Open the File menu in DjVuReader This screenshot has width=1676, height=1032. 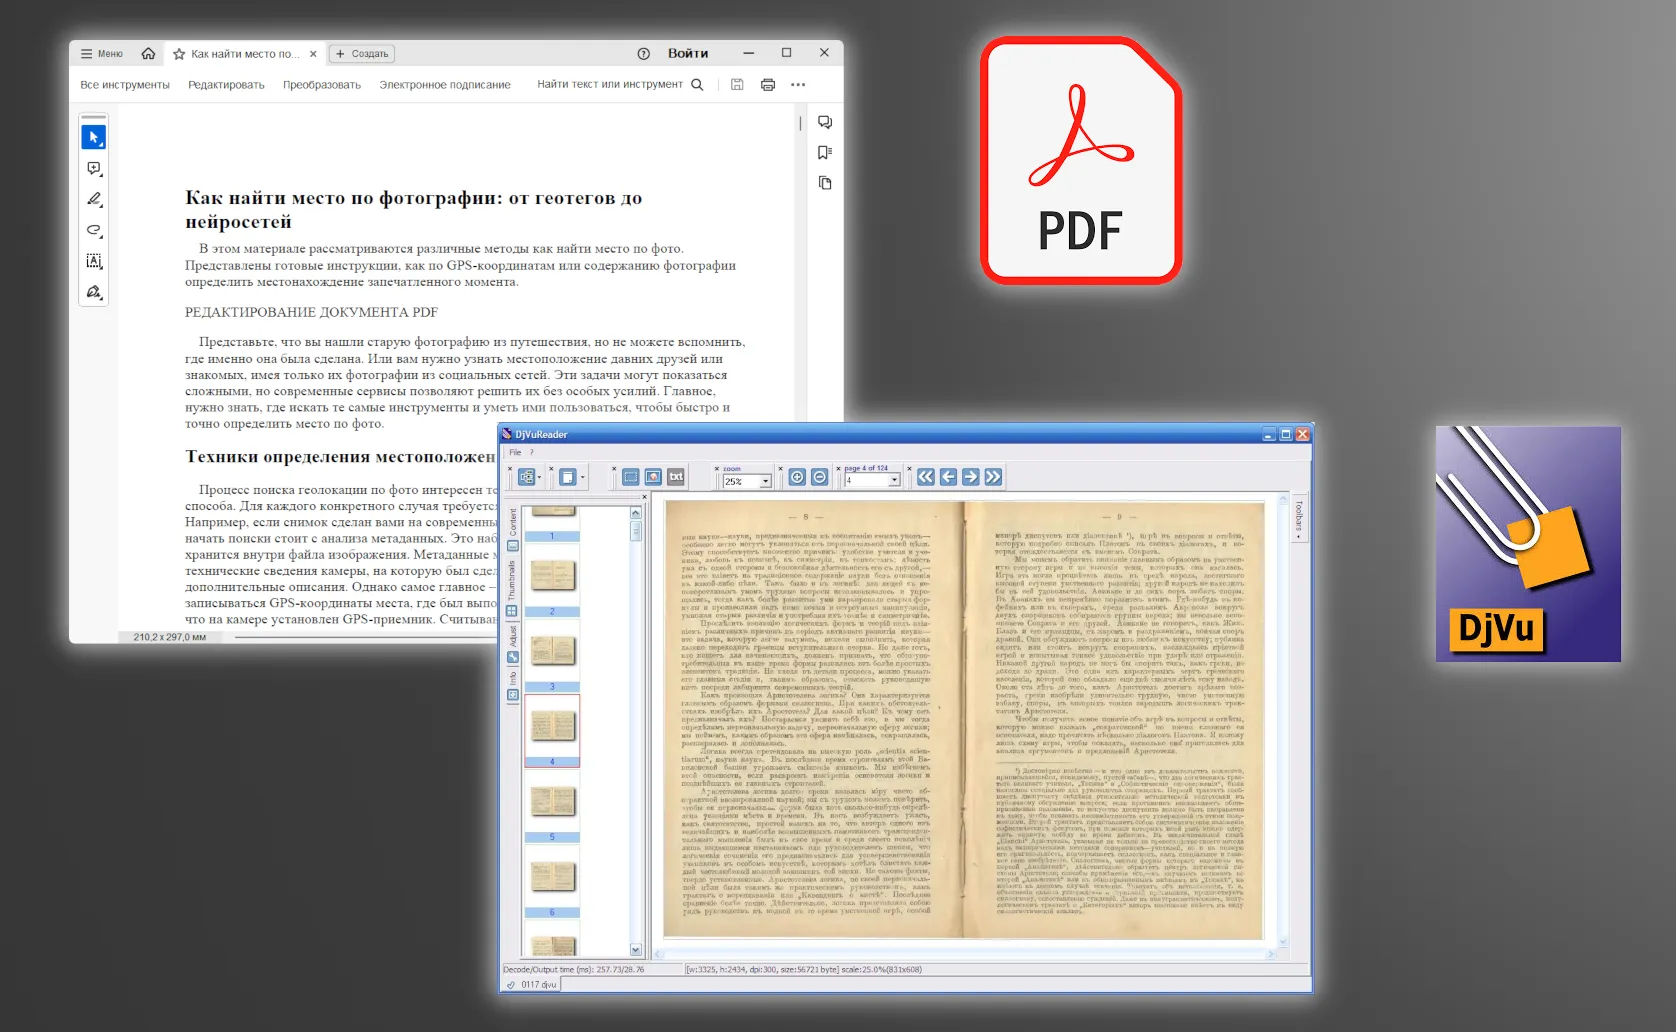tap(513, 452)
